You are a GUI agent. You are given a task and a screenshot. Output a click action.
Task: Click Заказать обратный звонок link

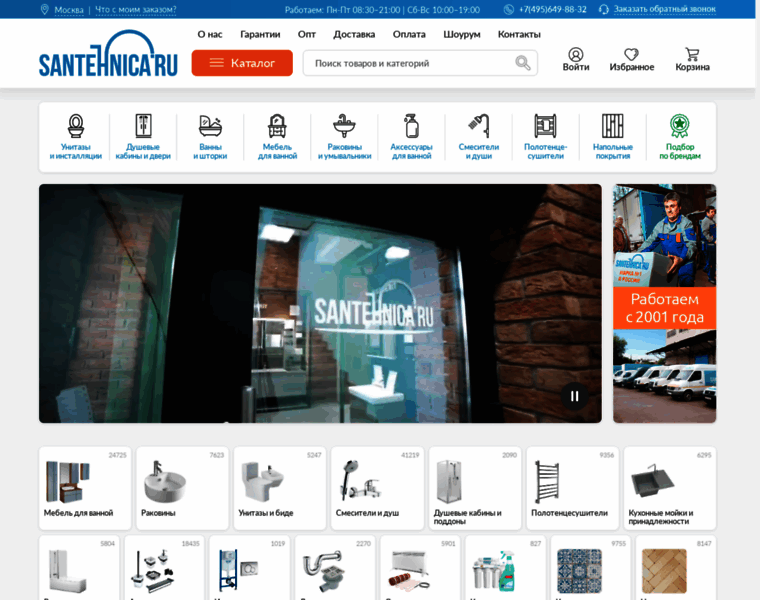point(665,9)
